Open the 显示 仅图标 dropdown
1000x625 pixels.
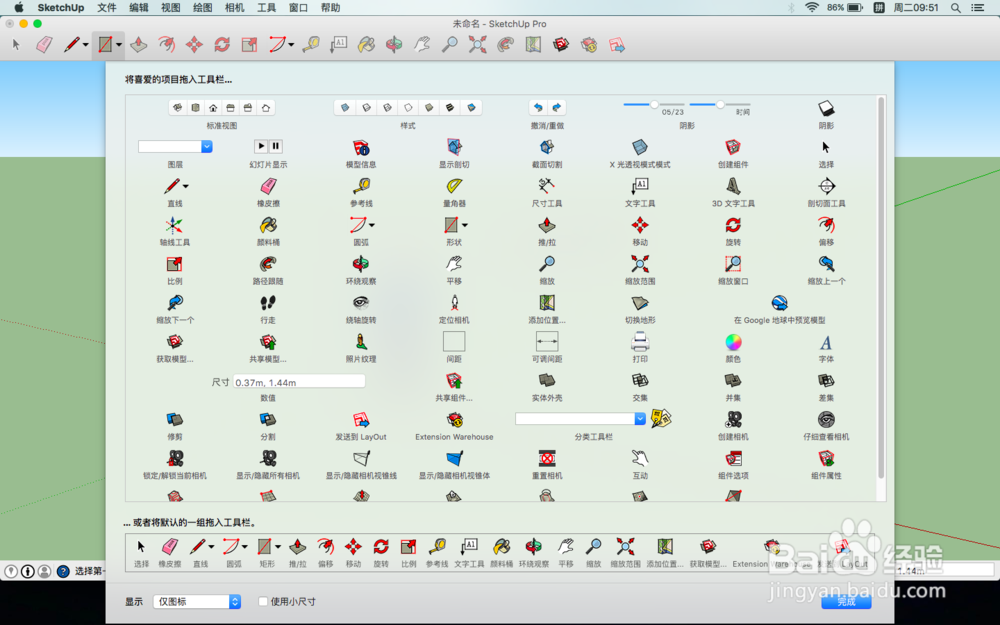197,601
